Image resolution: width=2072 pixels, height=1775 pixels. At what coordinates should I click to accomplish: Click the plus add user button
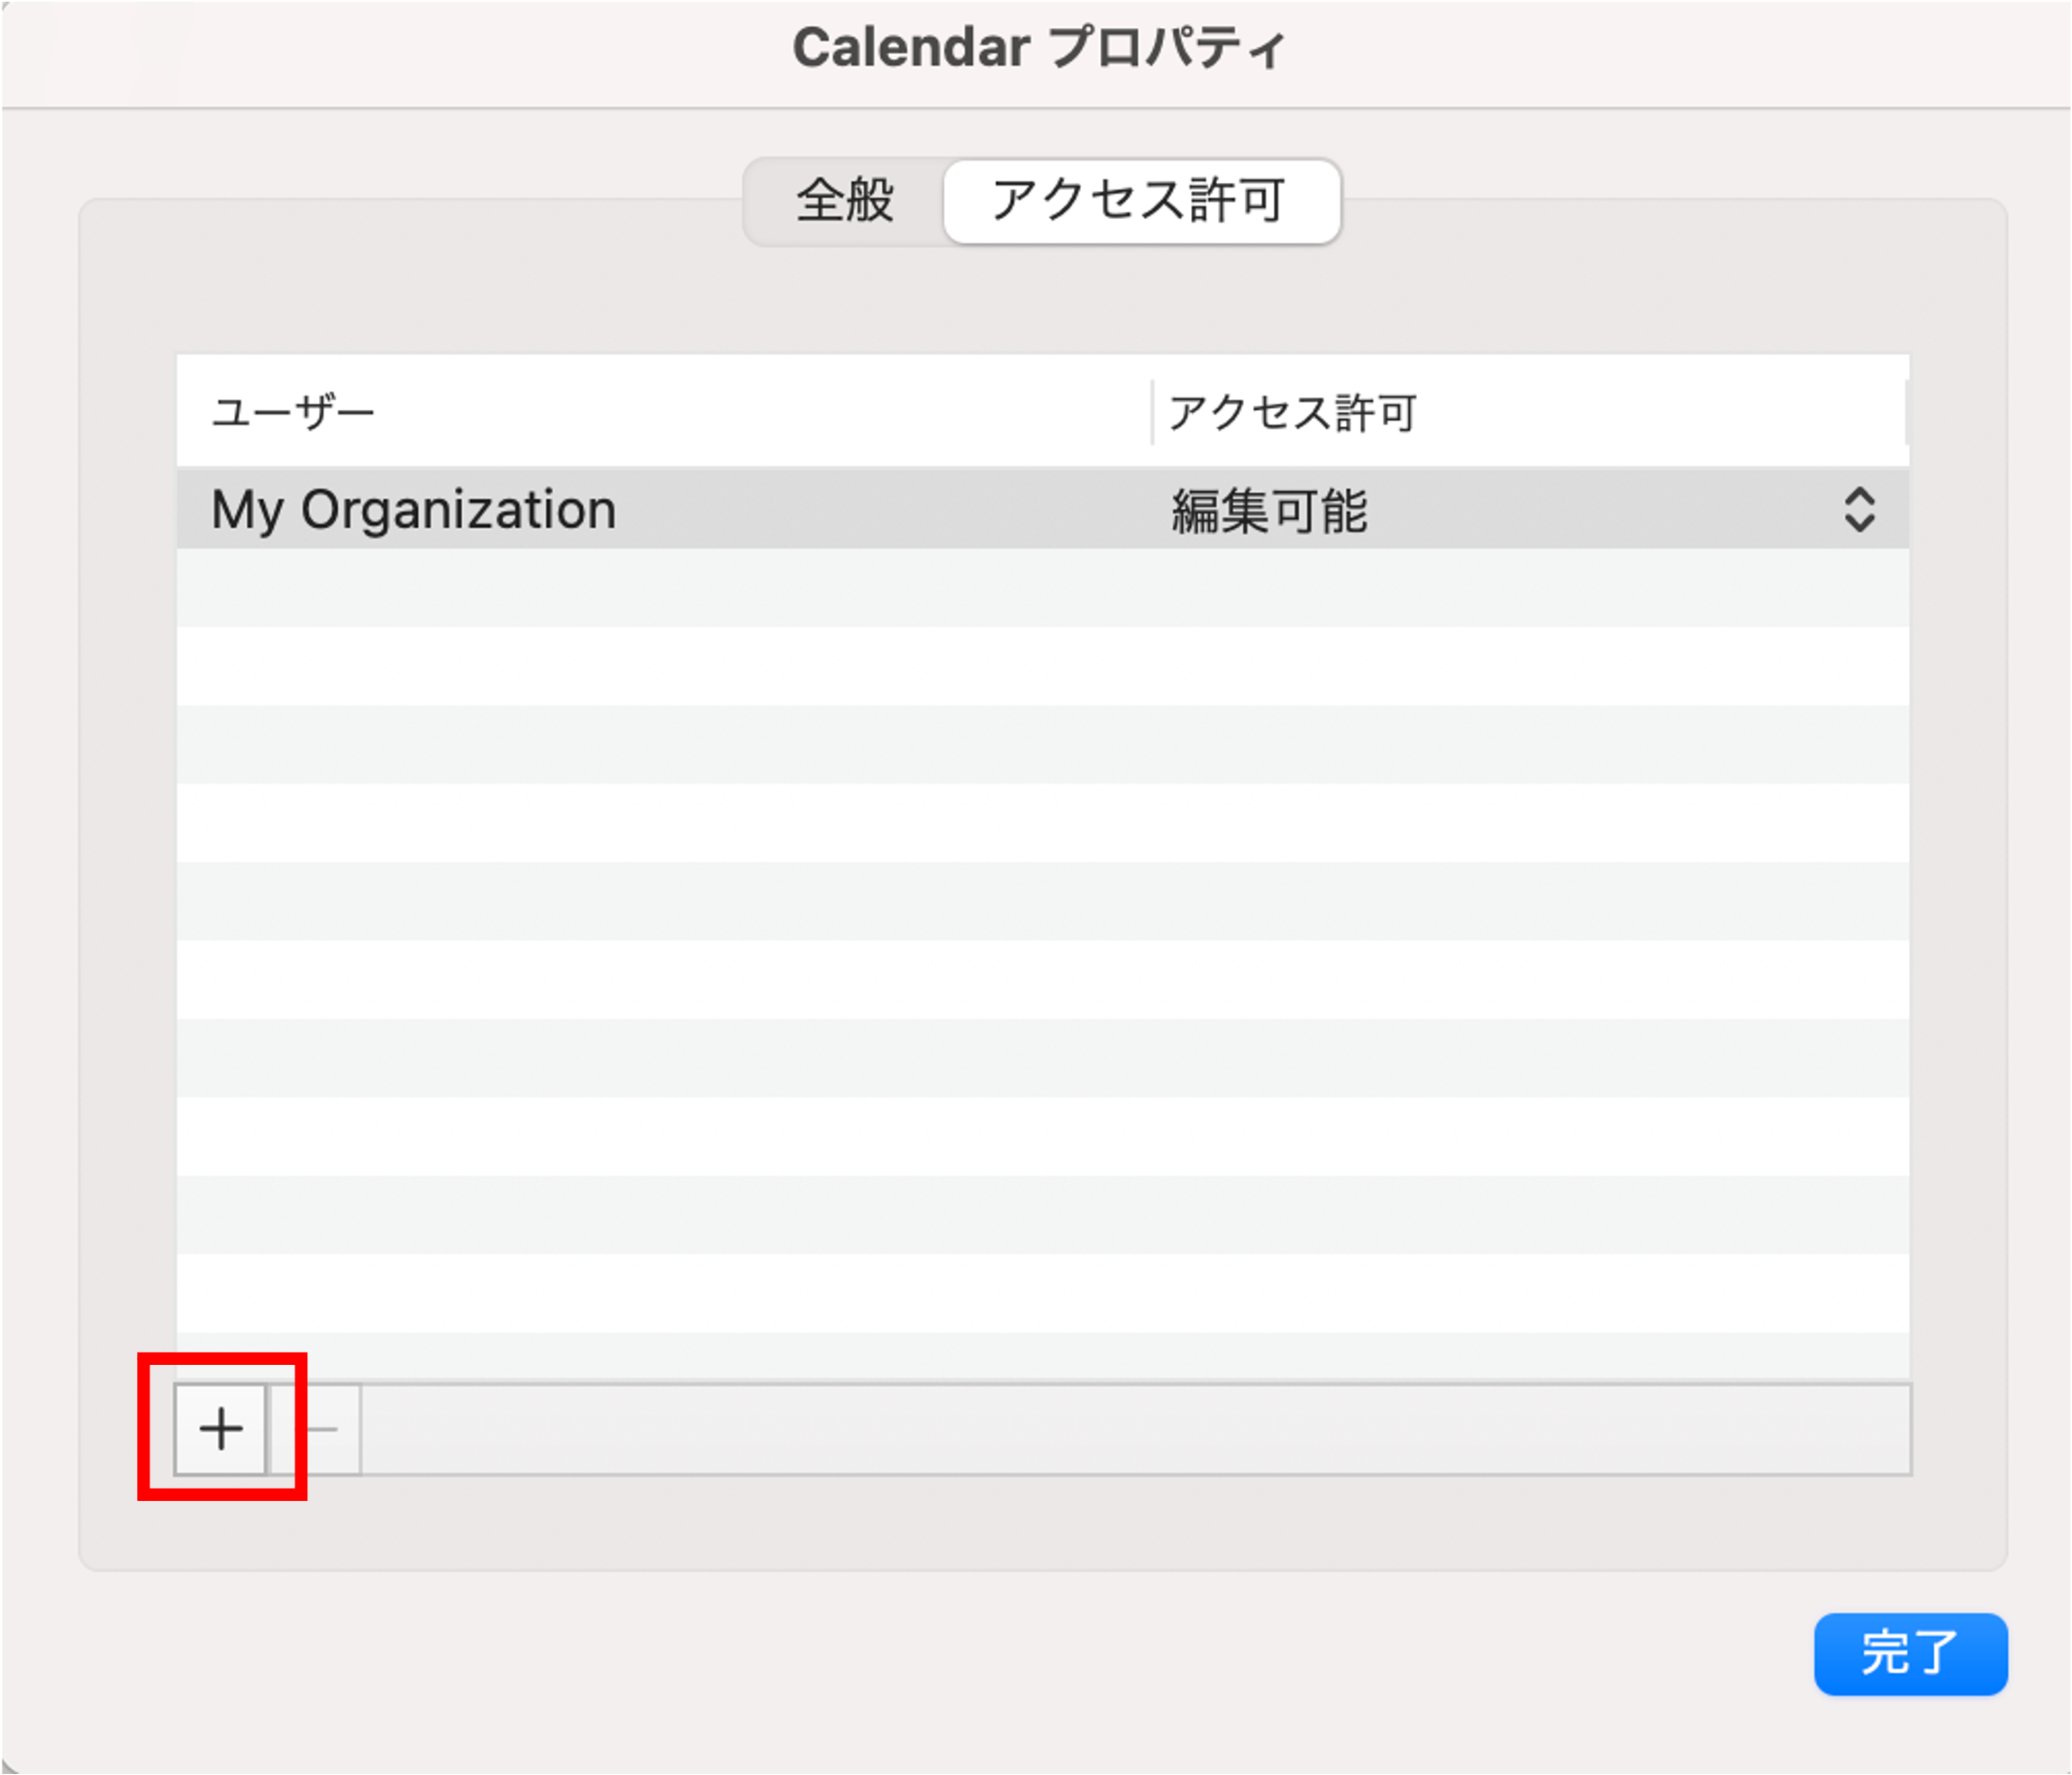click(220, 1429)
